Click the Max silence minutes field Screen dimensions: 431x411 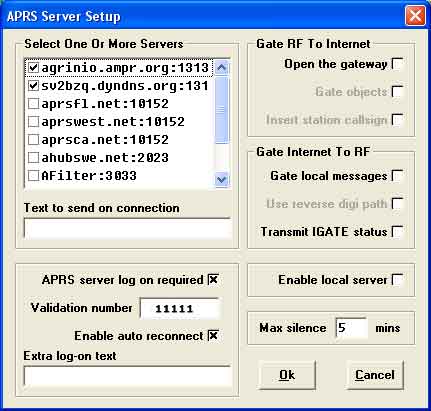[352, 328]
